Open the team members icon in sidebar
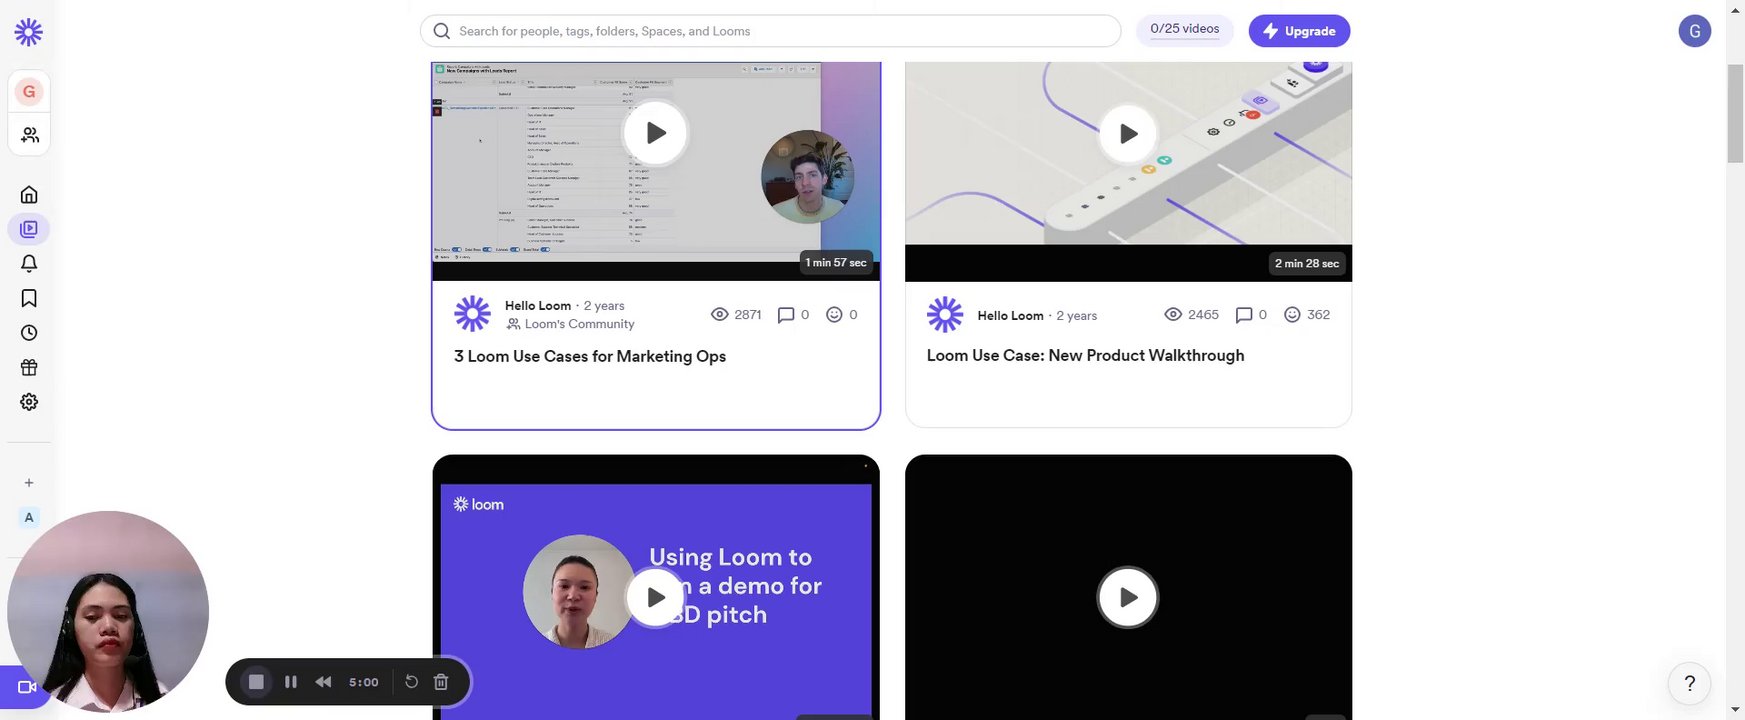This screenshot has height=720, width=1745. pyautogui.click(x=29, y=134)
